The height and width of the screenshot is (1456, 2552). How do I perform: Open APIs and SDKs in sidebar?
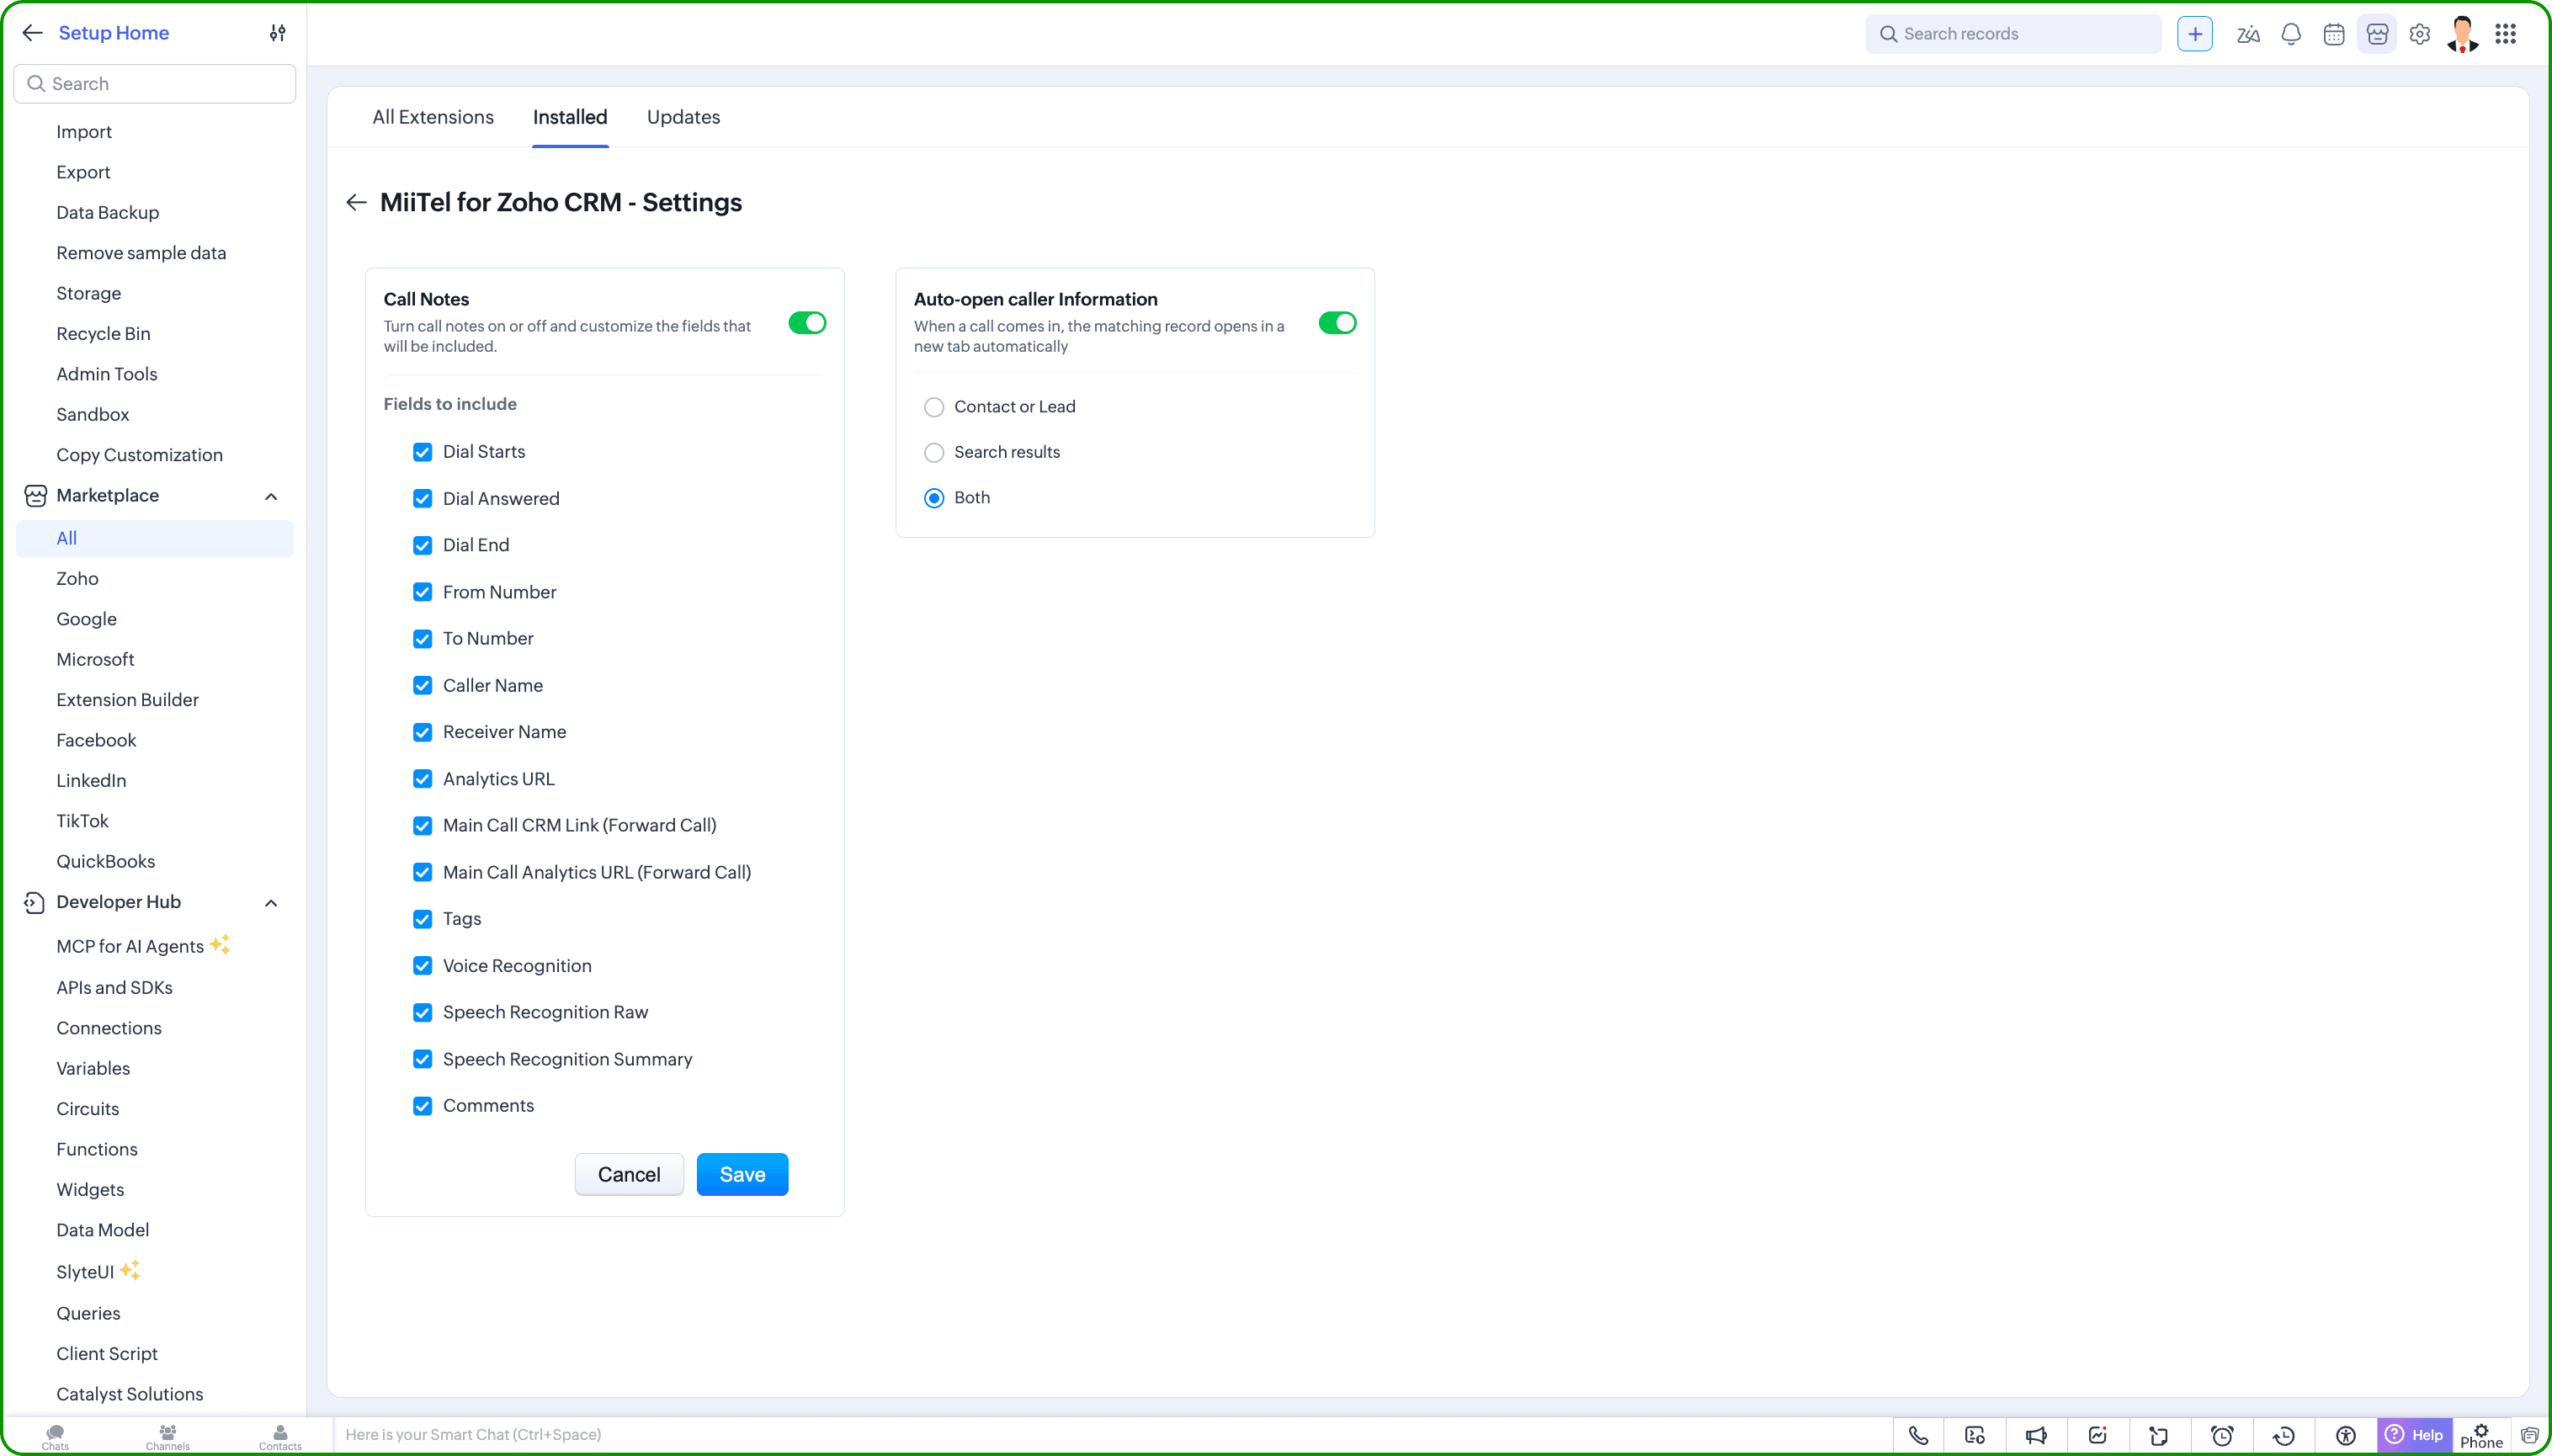pos(115,988)
